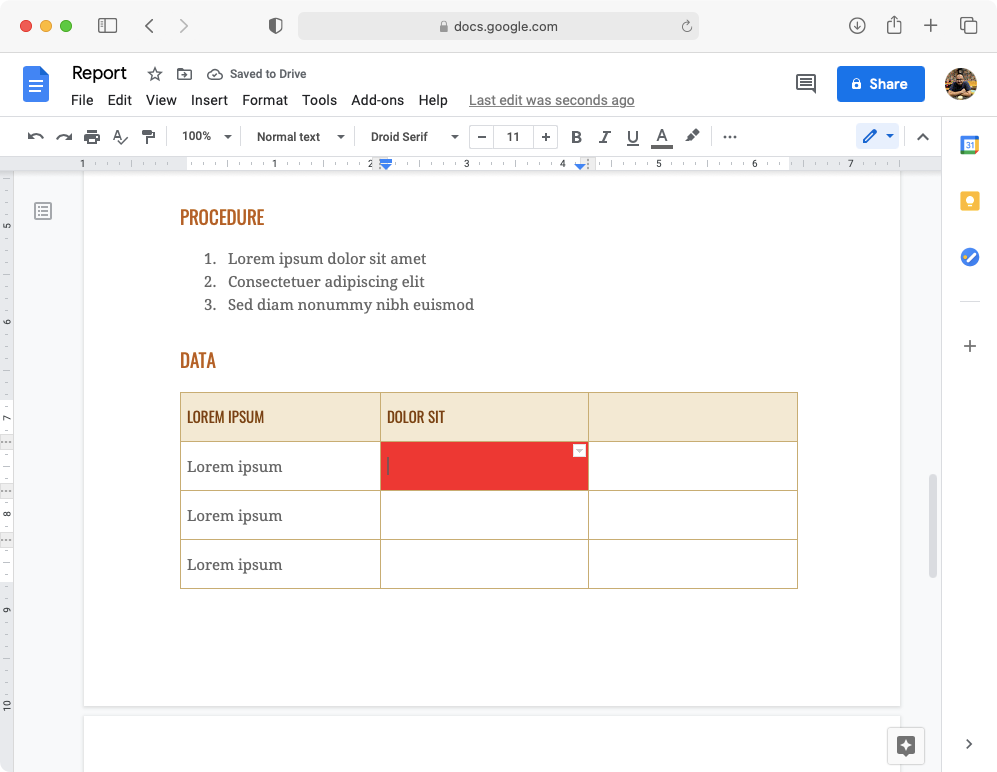Open the Add-ons menu

click(377, 100)
